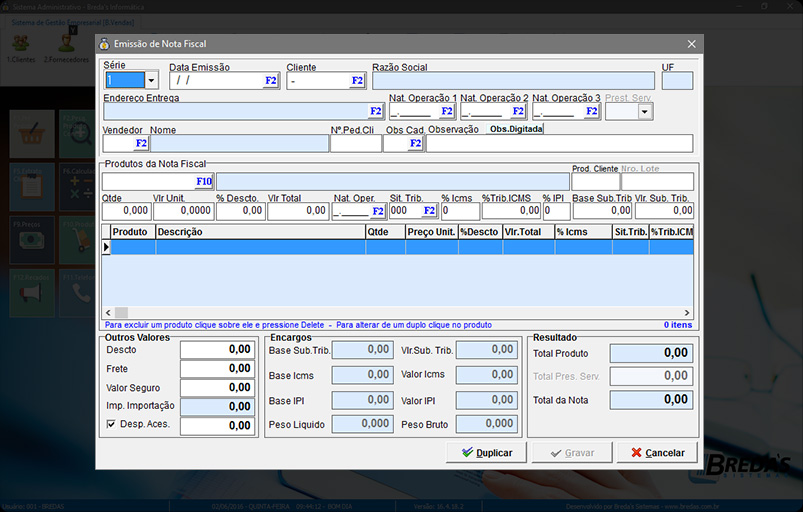
Task: Click the Descrição column header
Action: coord(260,232)
